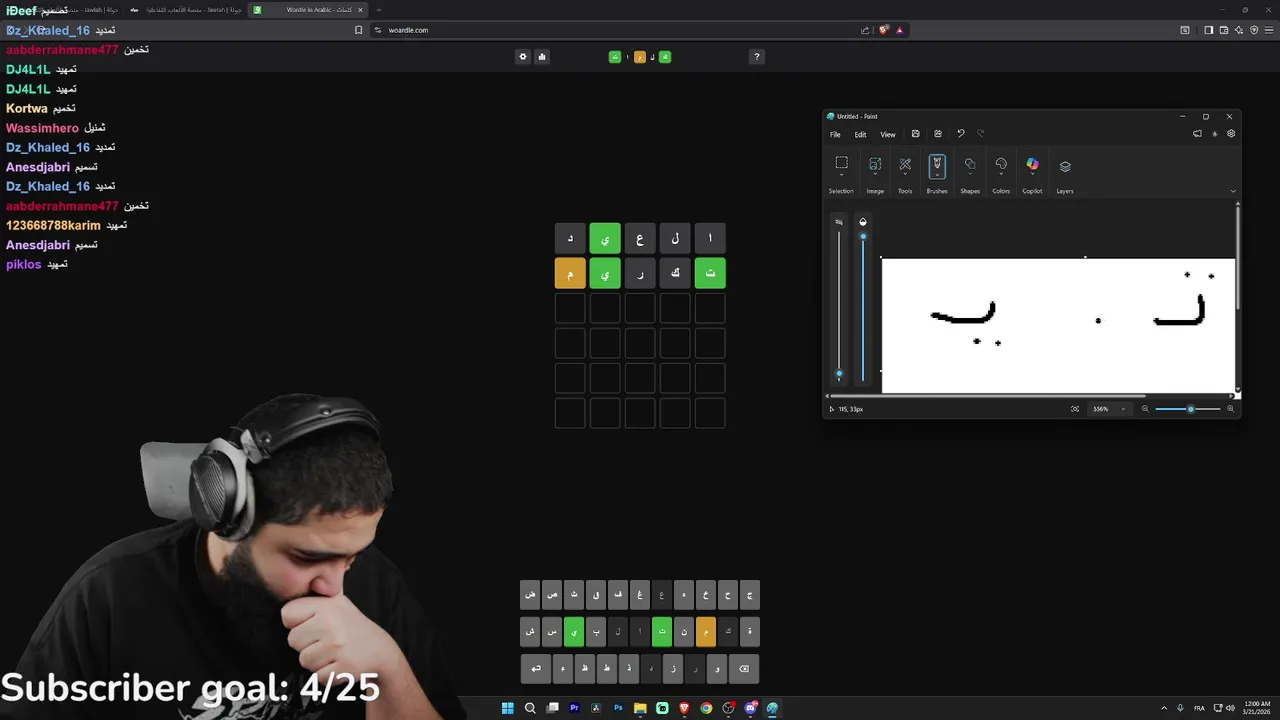
Task: Undo the last Paint stroke
Action: 961,134
